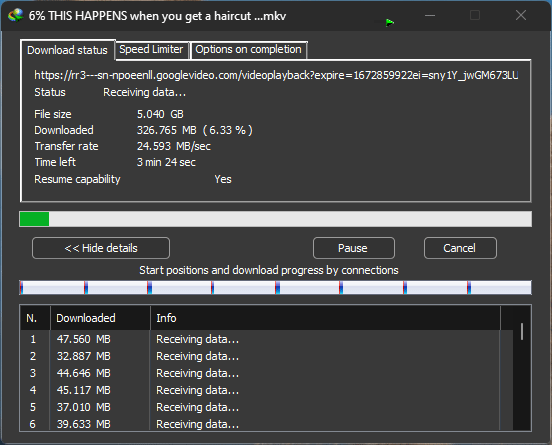Click the Downloaded column header
552x445 pixels.
coord(100,318)
